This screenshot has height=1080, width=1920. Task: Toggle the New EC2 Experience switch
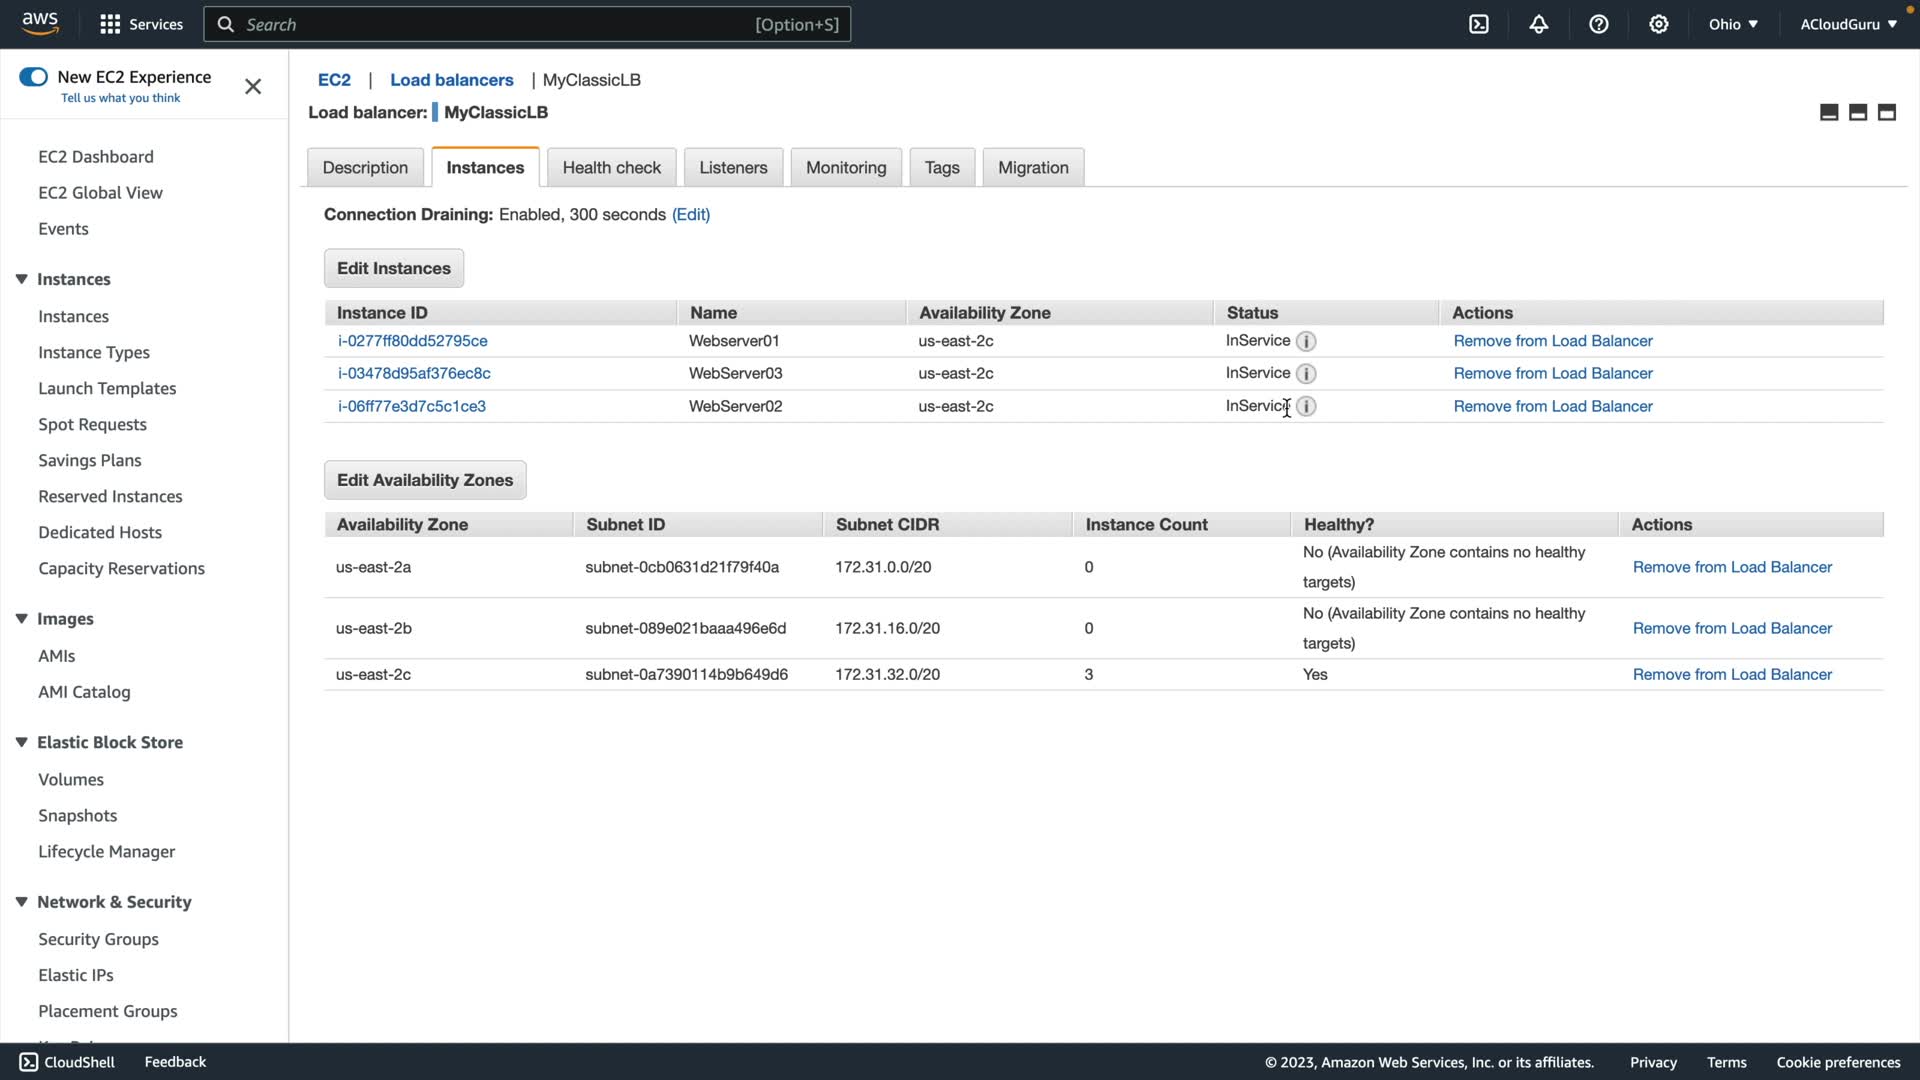click(x=33, y=77)
